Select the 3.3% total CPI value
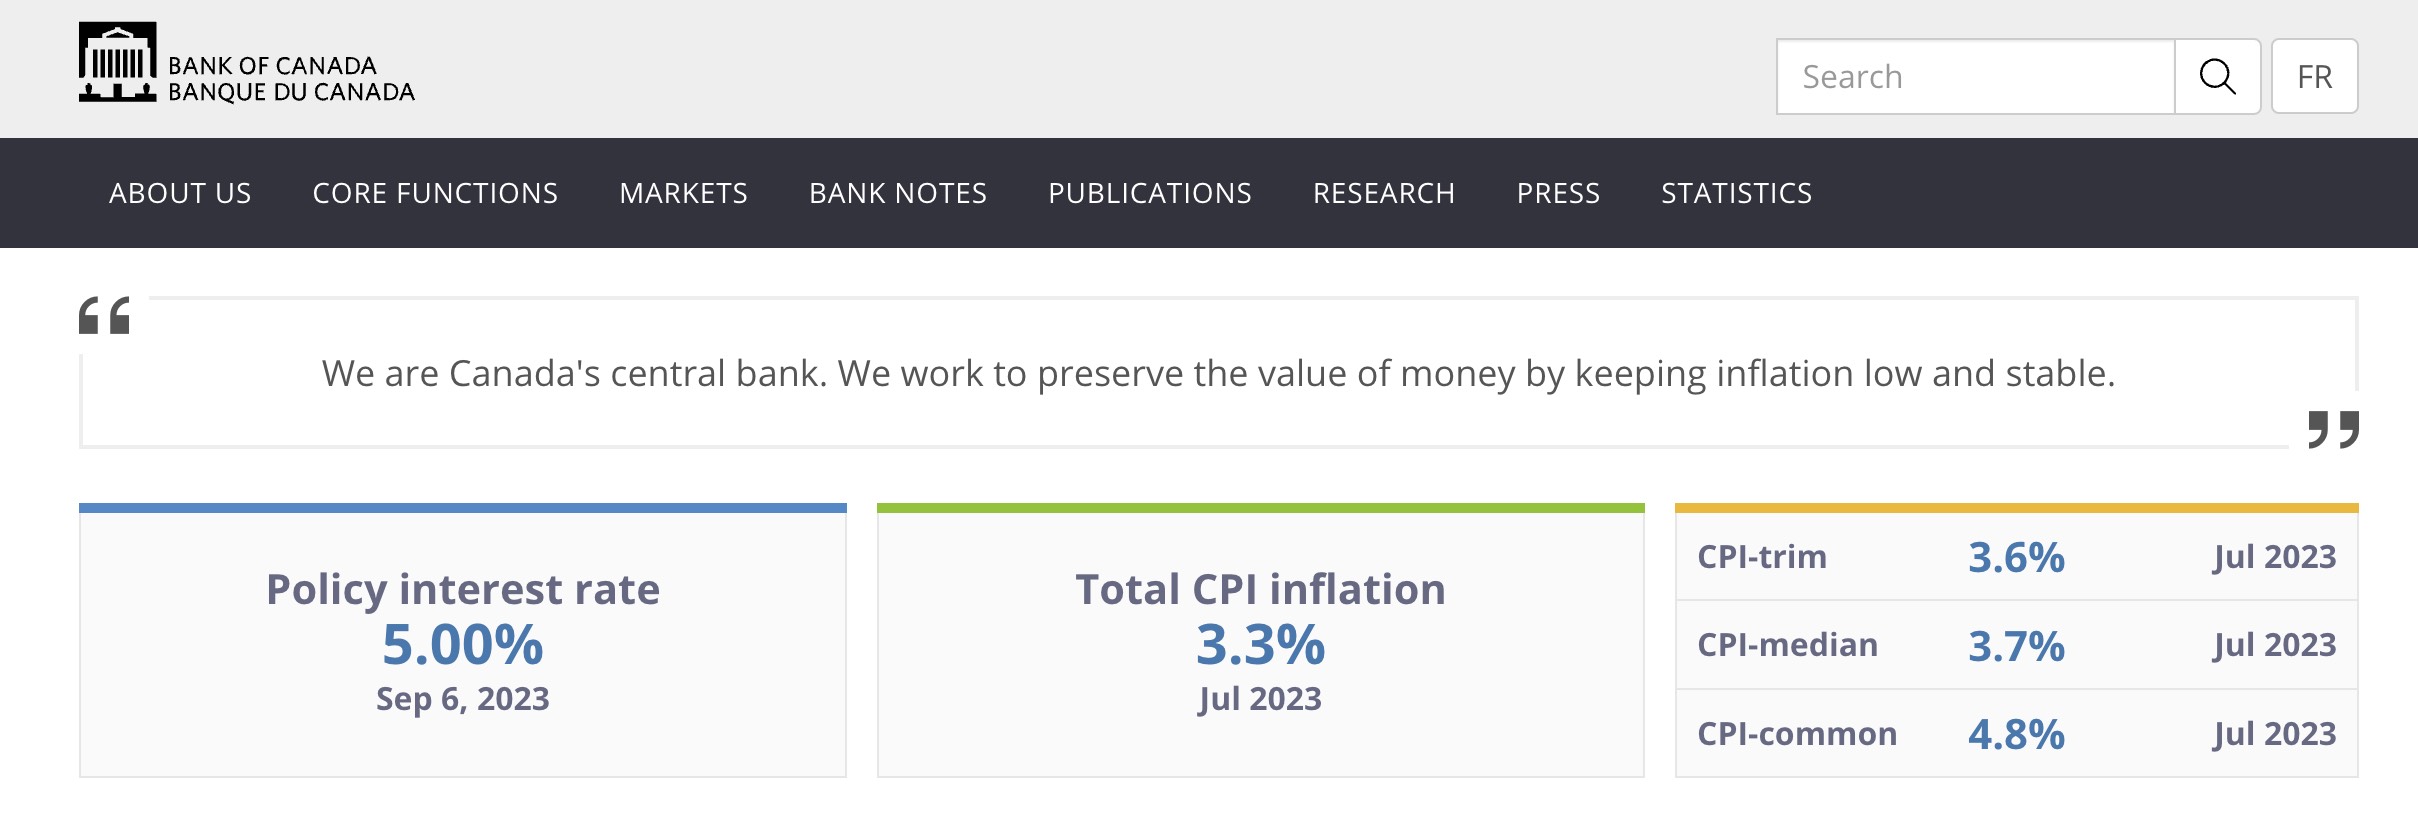Screen dimensions: 2418x818 (1260, 645)
